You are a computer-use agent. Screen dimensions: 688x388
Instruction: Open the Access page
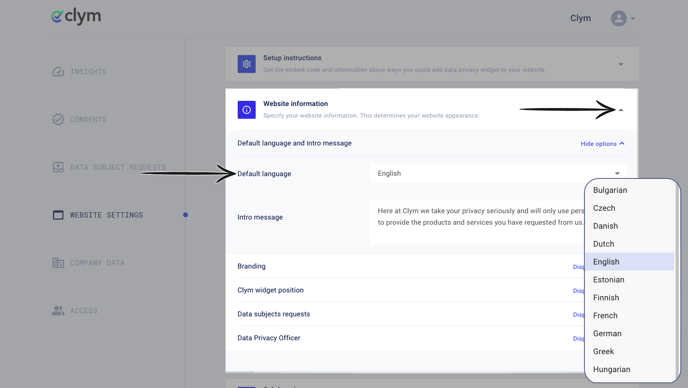click(84, 311)
